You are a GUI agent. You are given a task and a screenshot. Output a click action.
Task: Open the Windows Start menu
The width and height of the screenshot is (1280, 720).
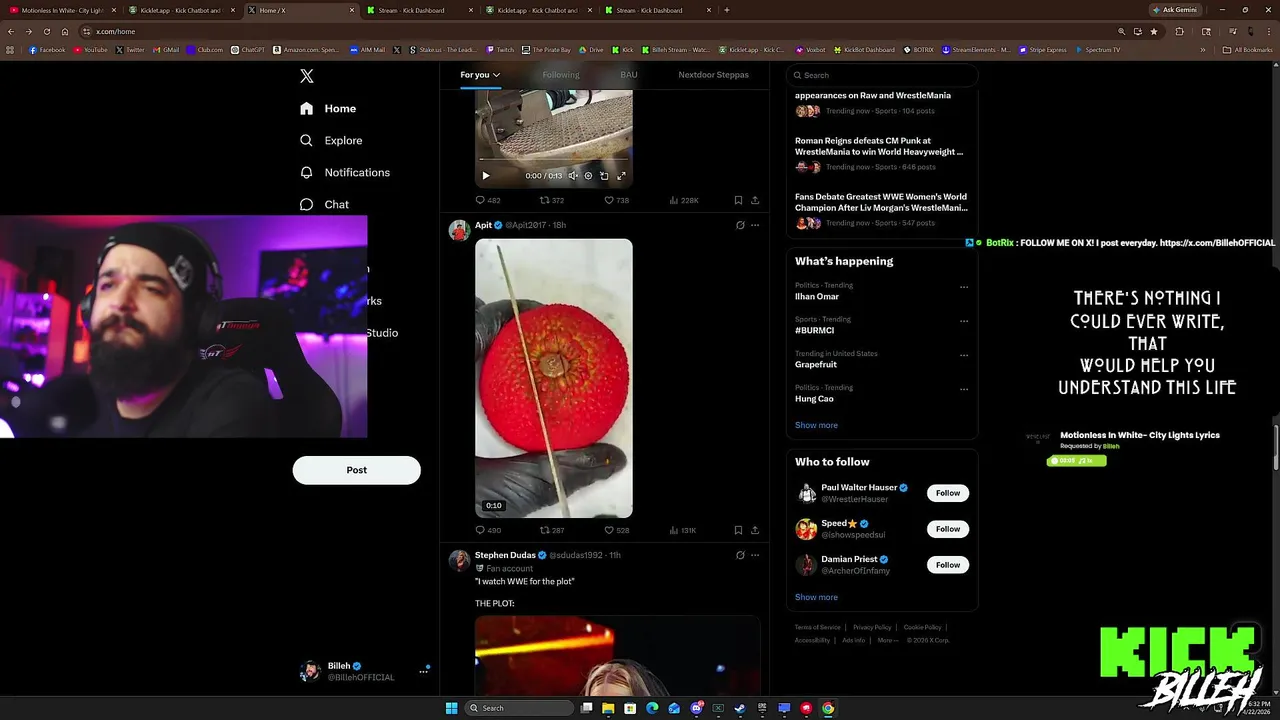pos(452,708)
